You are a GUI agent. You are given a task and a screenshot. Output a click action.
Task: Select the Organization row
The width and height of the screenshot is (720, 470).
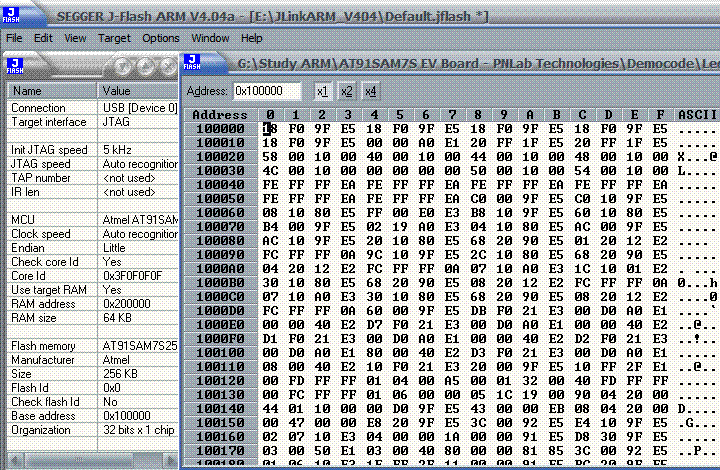tap(93, 430)
